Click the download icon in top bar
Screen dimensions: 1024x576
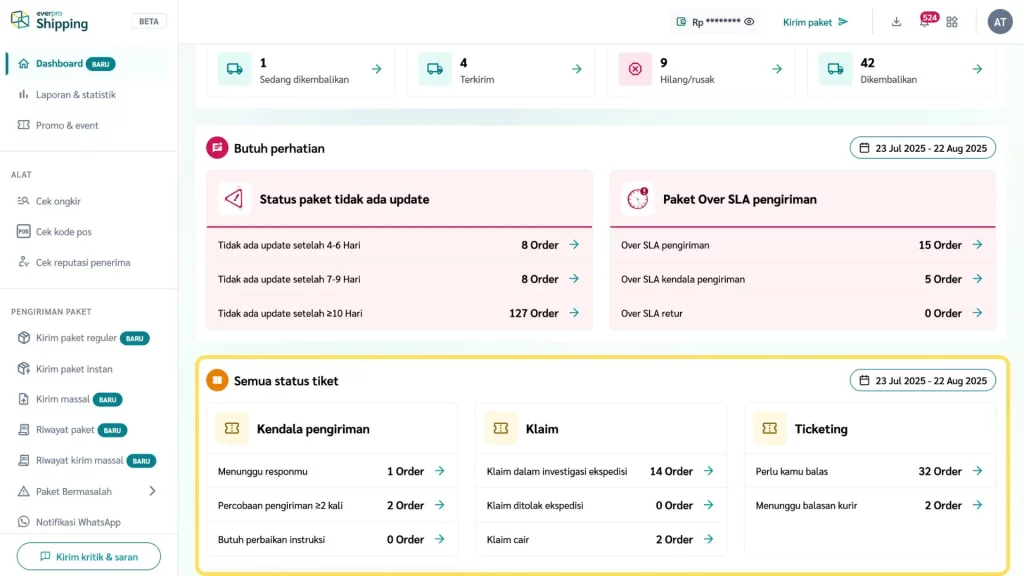(896, 22)
